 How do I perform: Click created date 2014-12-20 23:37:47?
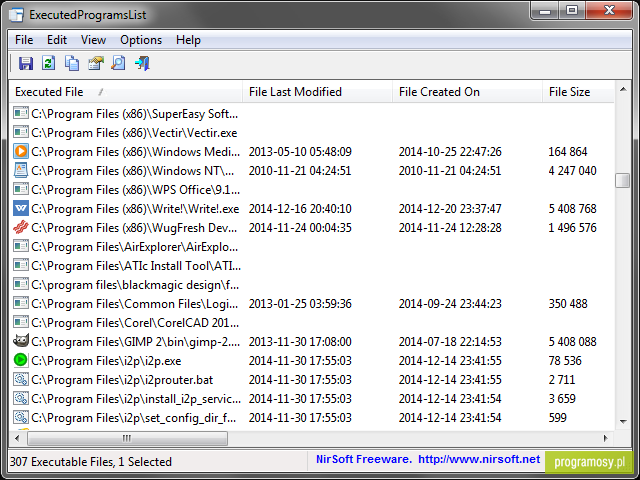[x=450, y=209]
